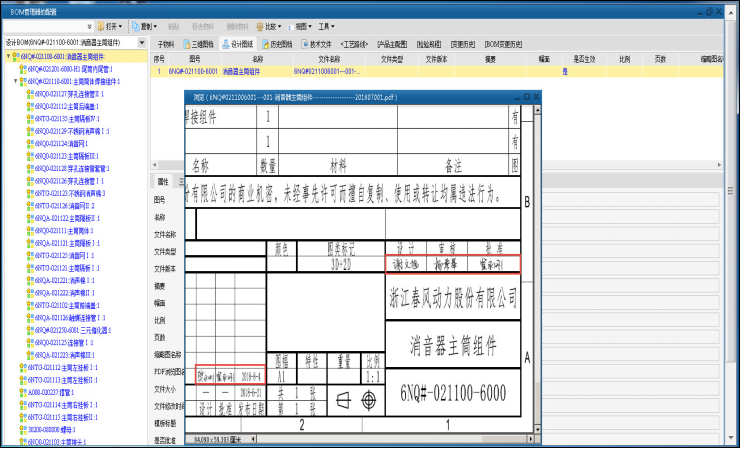
Task: Switch to the 设计图纸 tab
Action: pyautogui.click(x=238, y=44)
